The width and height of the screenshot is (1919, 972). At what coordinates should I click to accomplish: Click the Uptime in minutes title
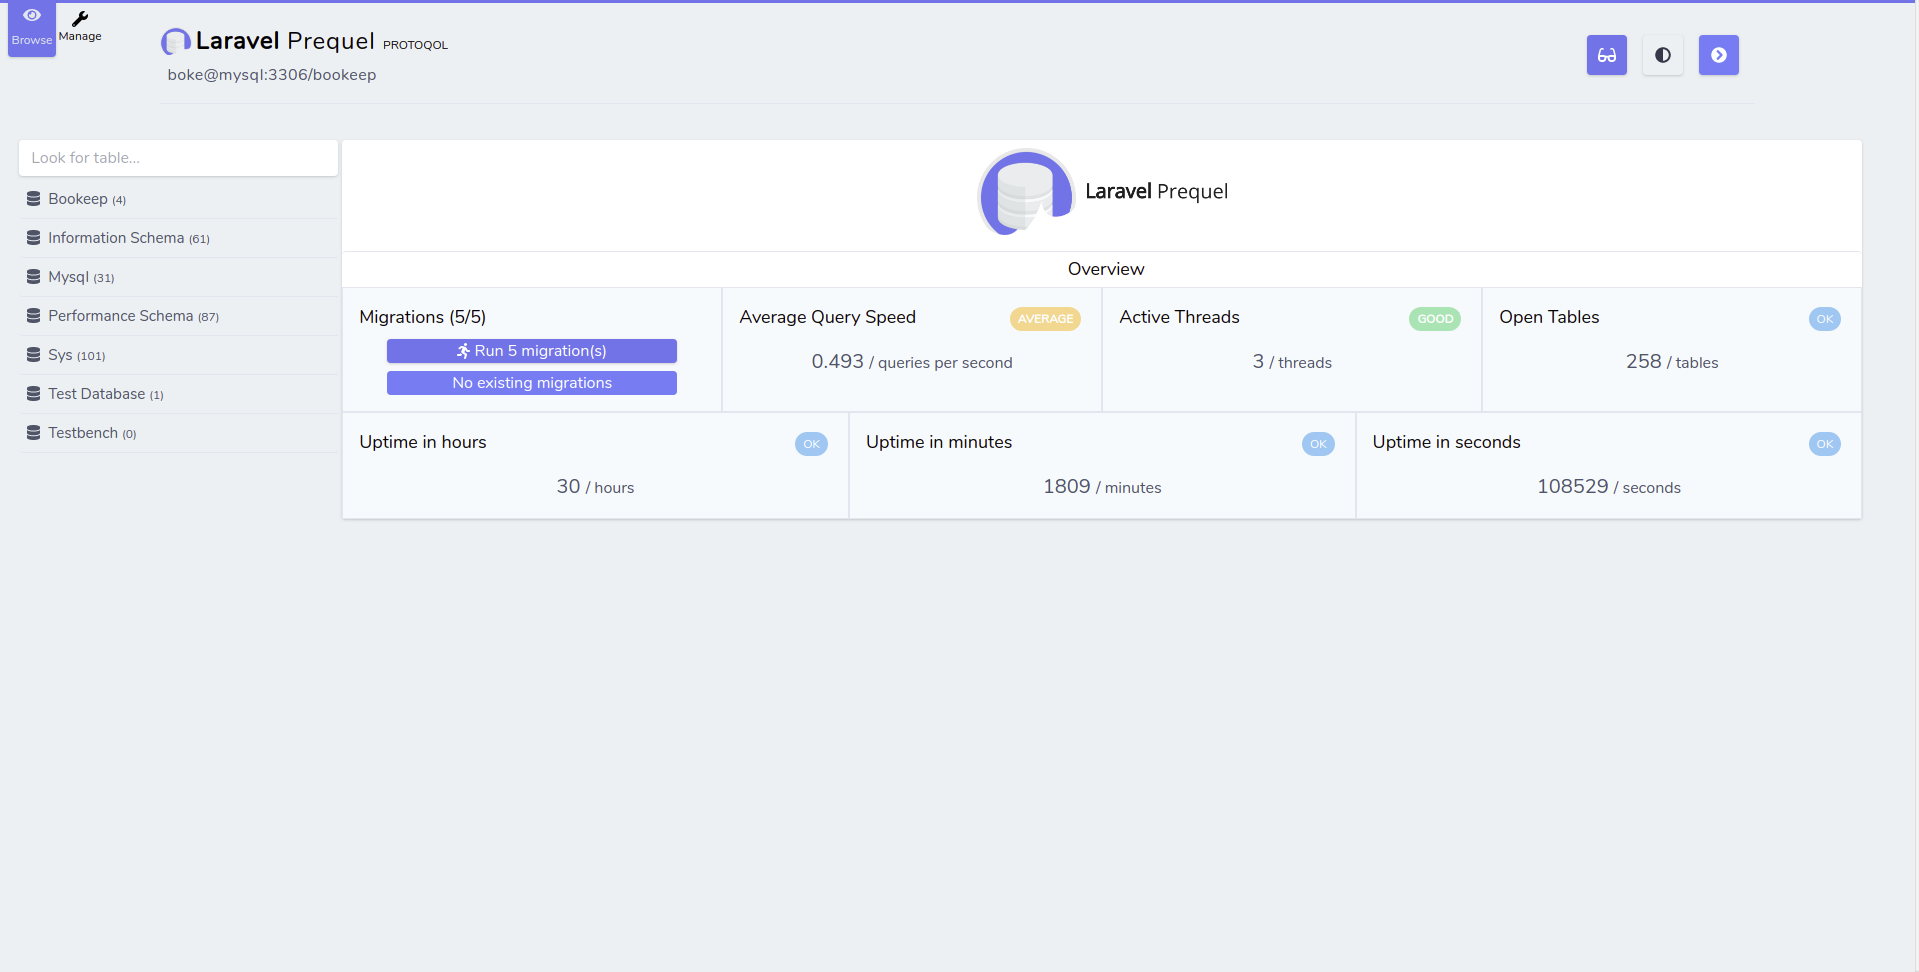(939, 442)
